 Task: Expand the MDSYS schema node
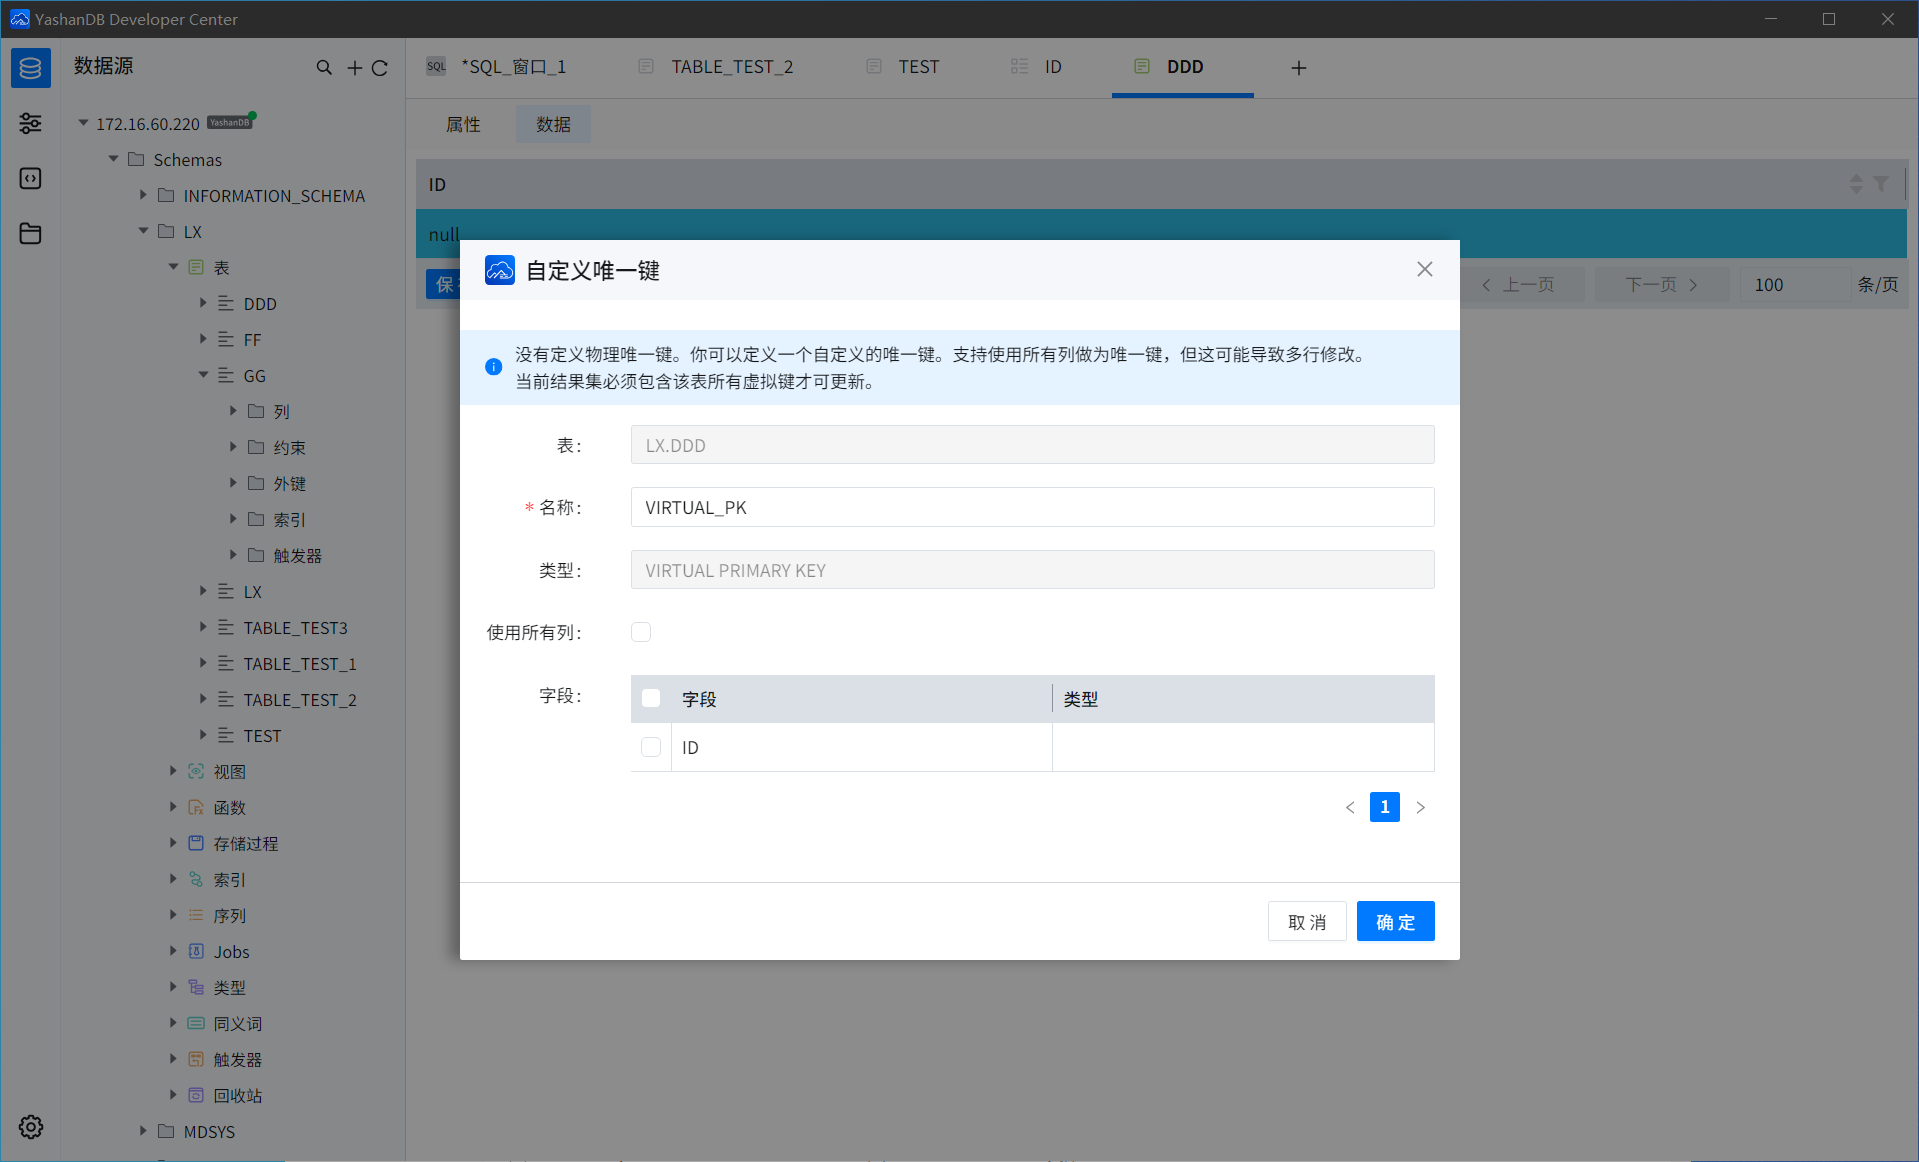coord(143,1131)
